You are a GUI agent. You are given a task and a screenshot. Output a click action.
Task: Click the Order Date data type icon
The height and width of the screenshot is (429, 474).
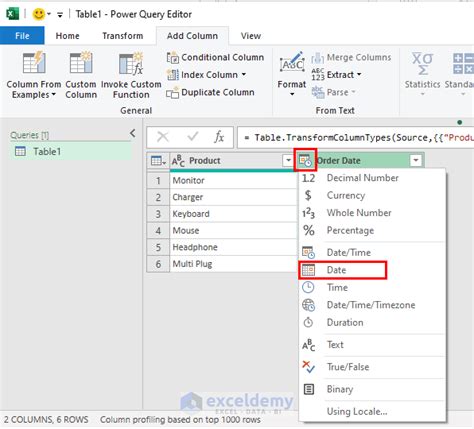(305, 161)
